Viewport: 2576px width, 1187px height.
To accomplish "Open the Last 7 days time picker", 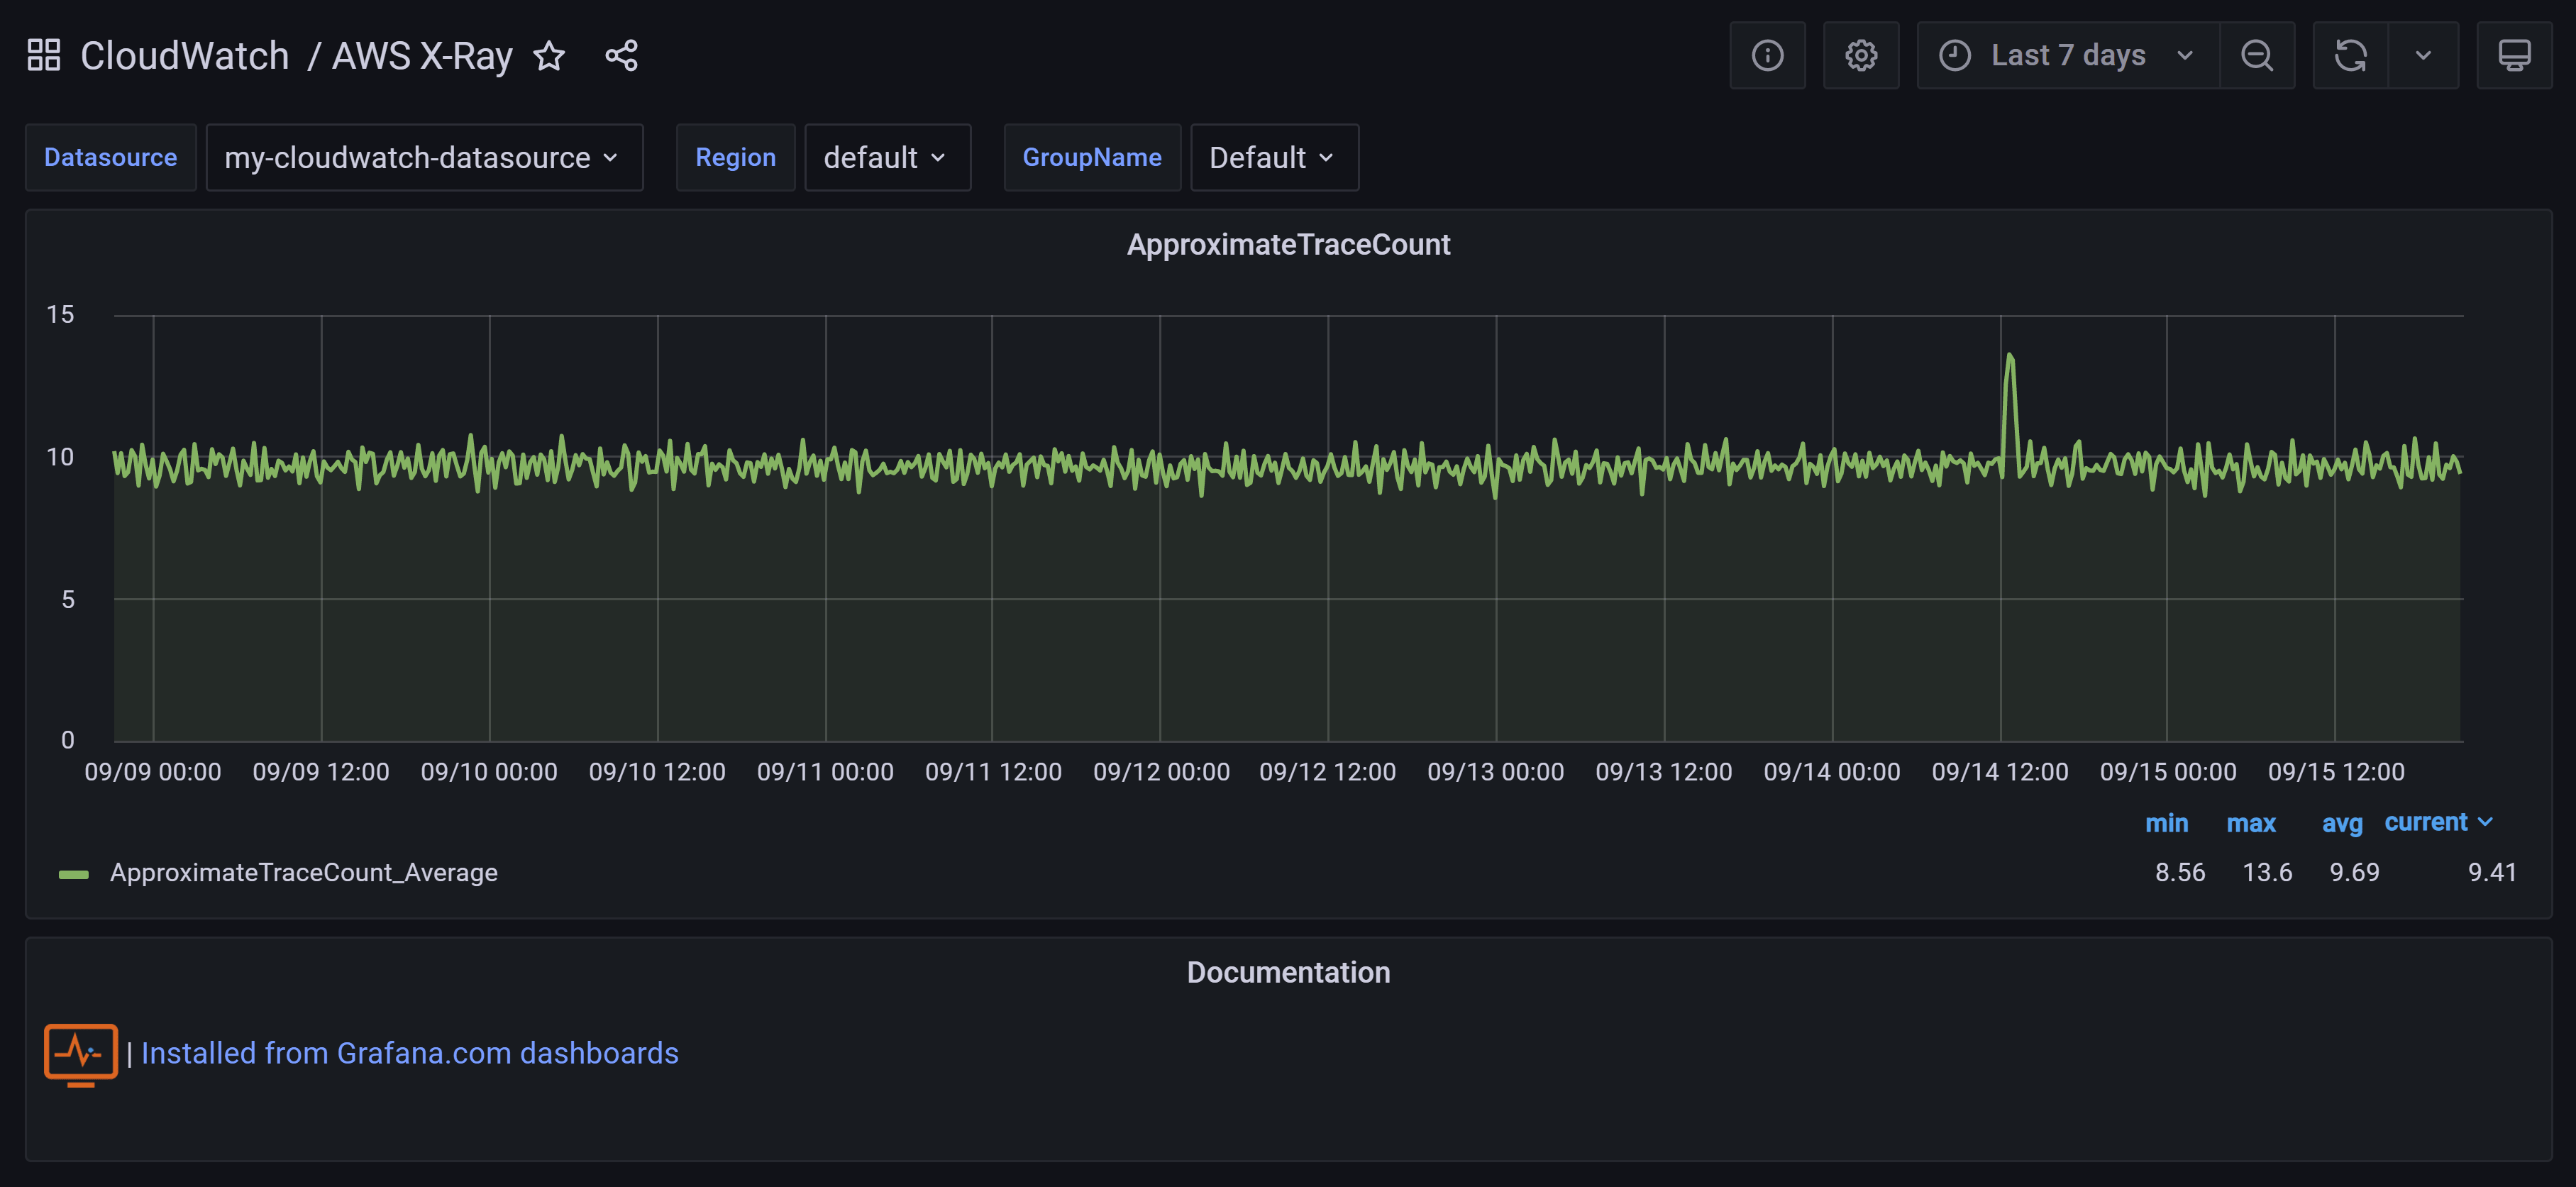I will coord(2067,55).
